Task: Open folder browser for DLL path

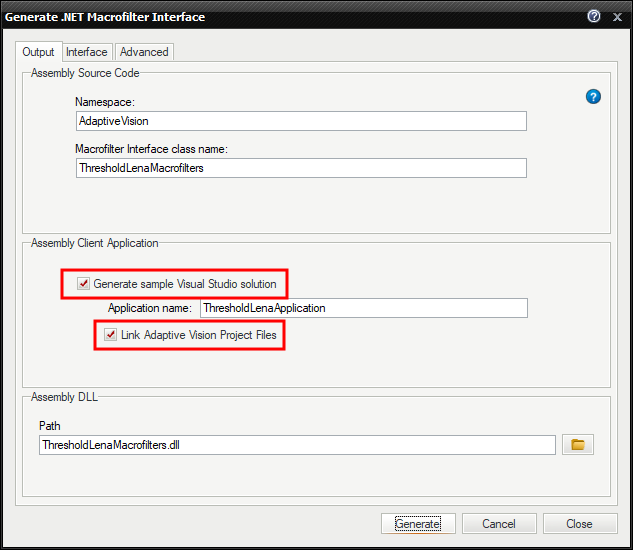Action: pyautogui.click(x=578, y=445)
